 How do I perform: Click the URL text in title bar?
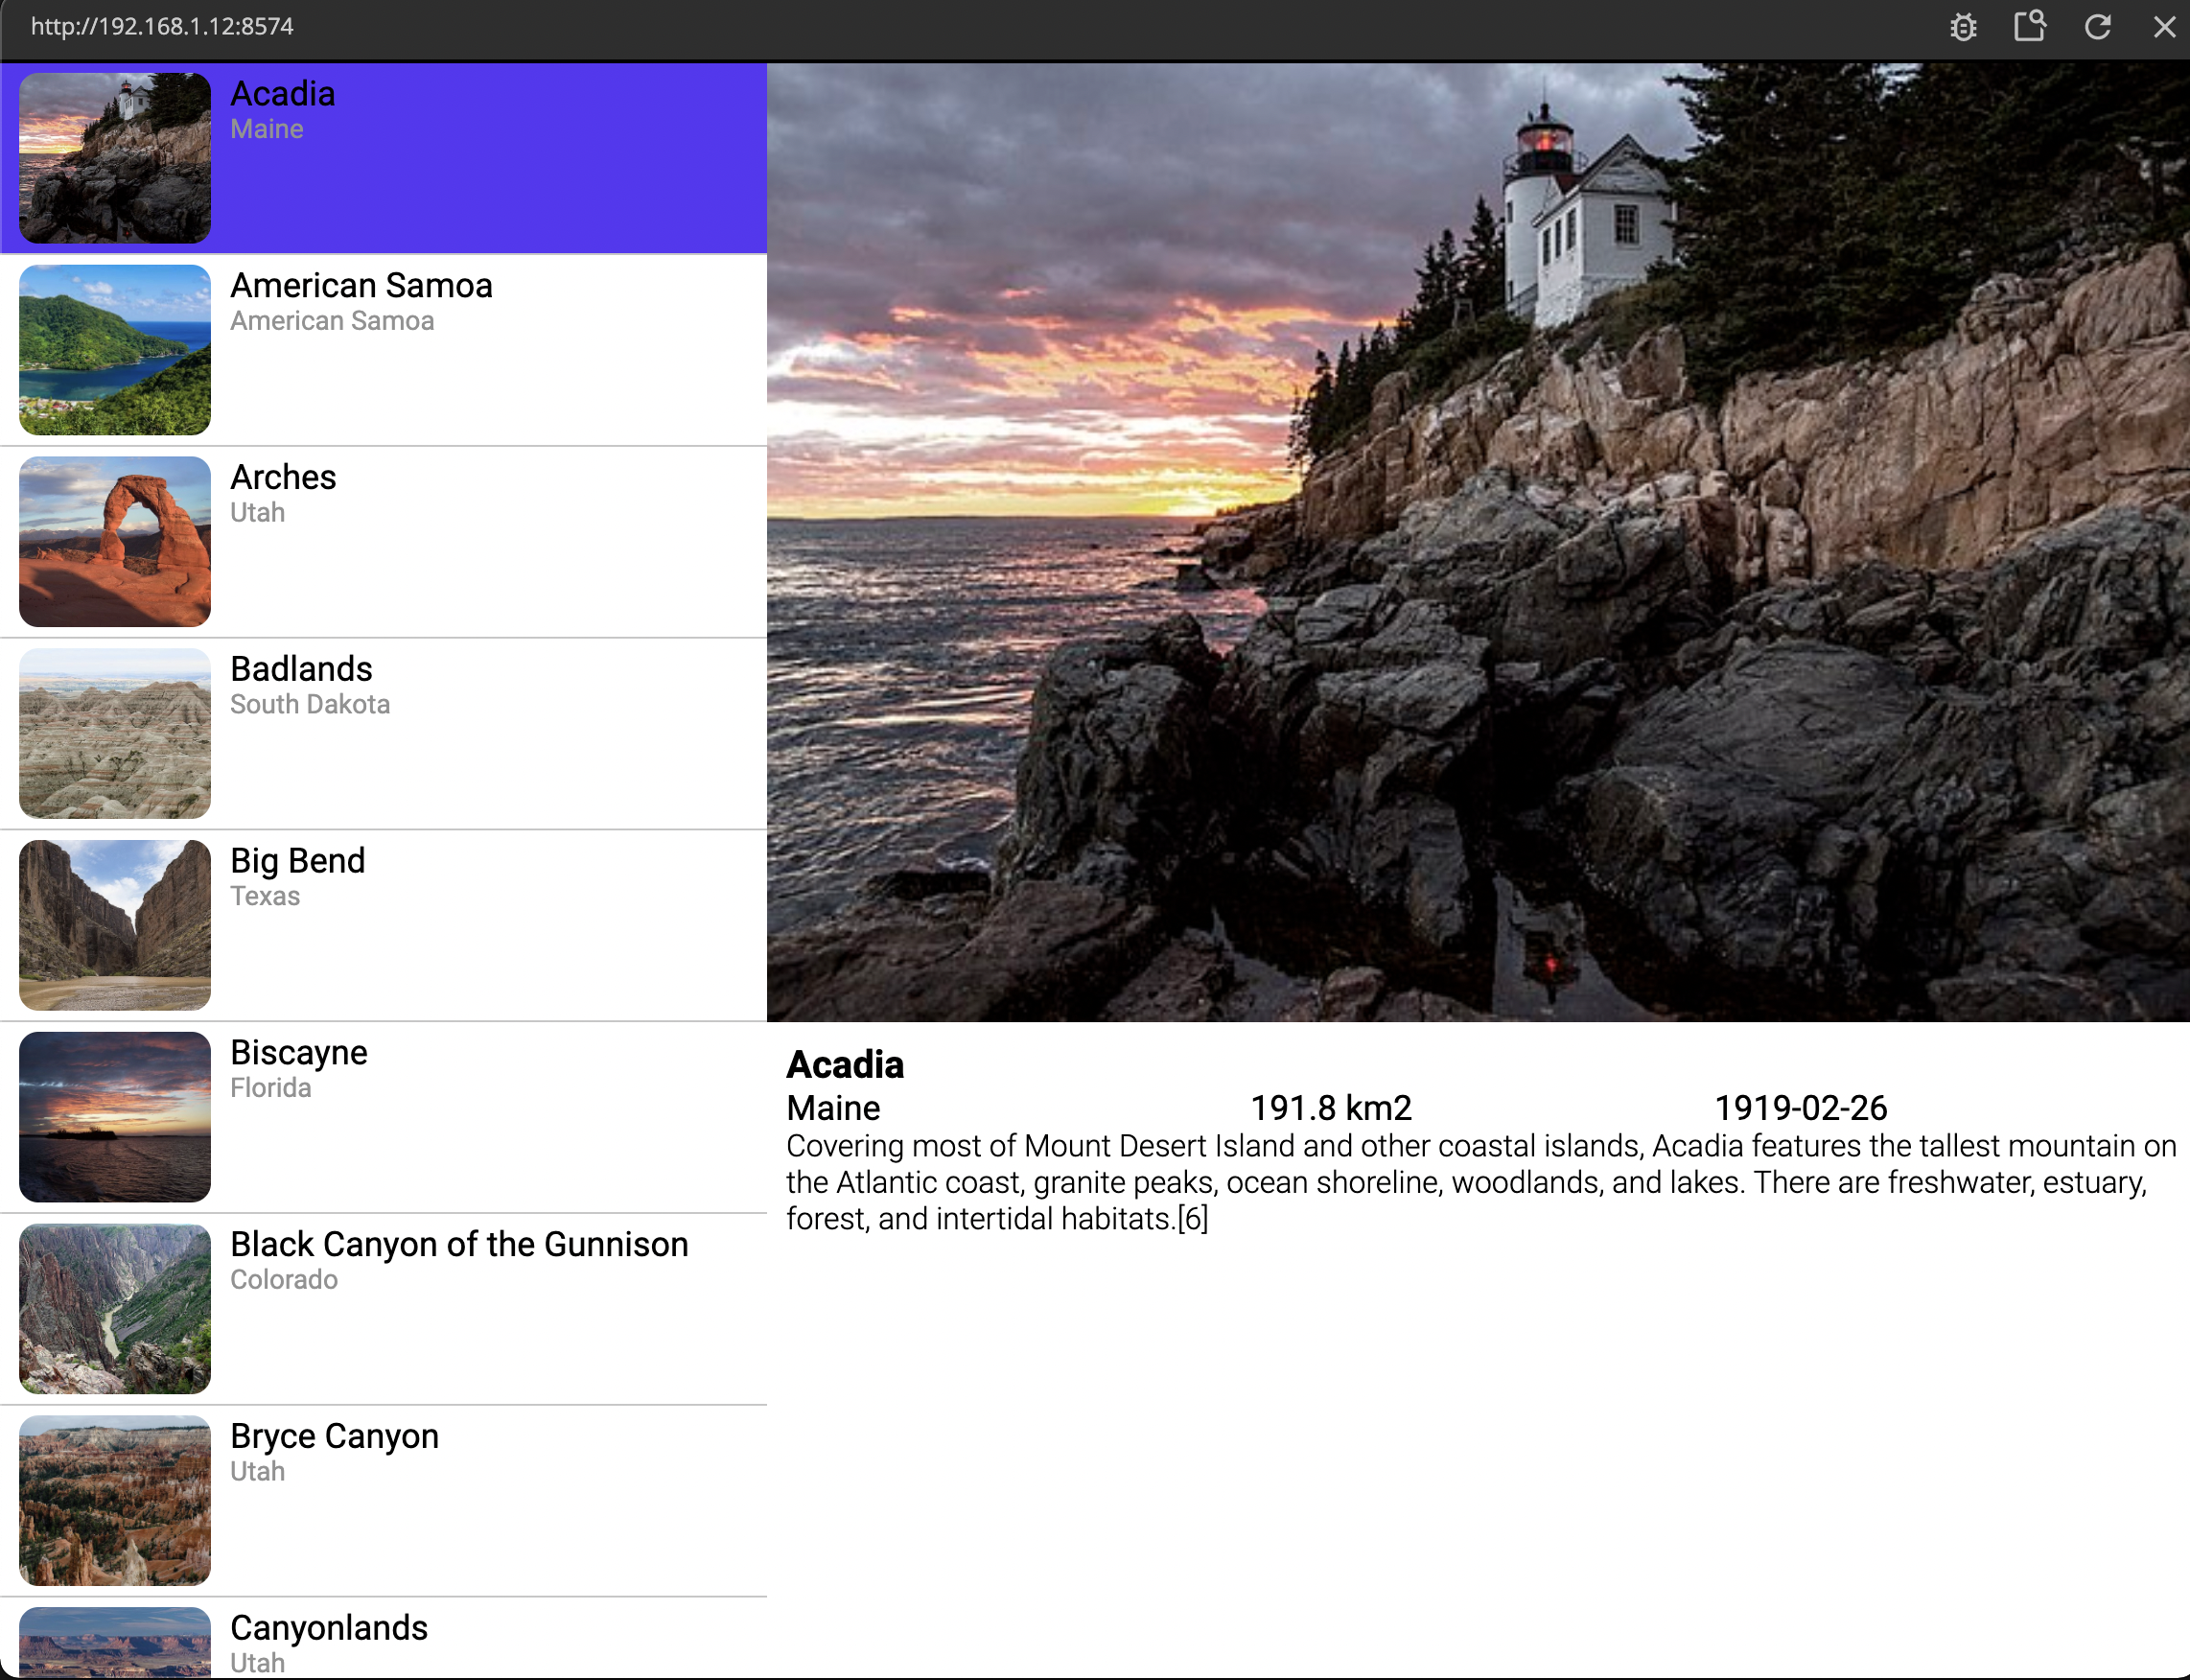pyautogui.click(x=162, y=27)
